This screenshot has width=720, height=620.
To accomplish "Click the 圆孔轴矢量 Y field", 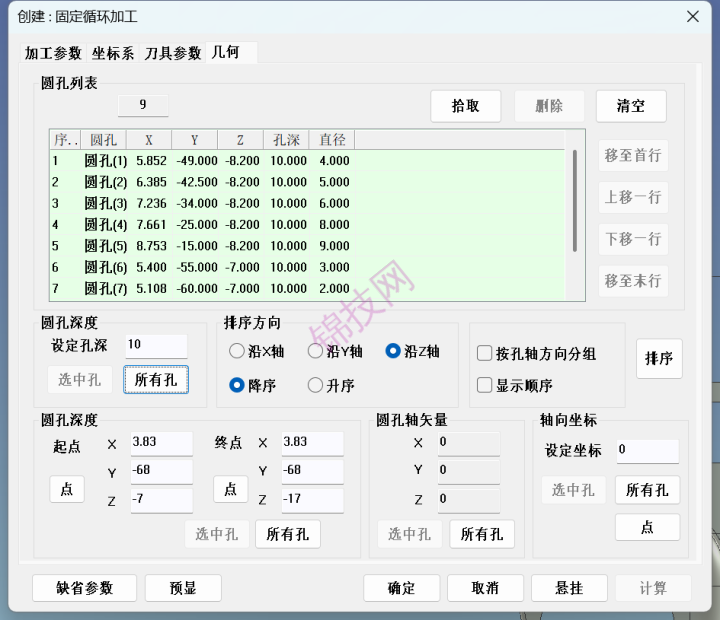I will (x=469, y=472).
